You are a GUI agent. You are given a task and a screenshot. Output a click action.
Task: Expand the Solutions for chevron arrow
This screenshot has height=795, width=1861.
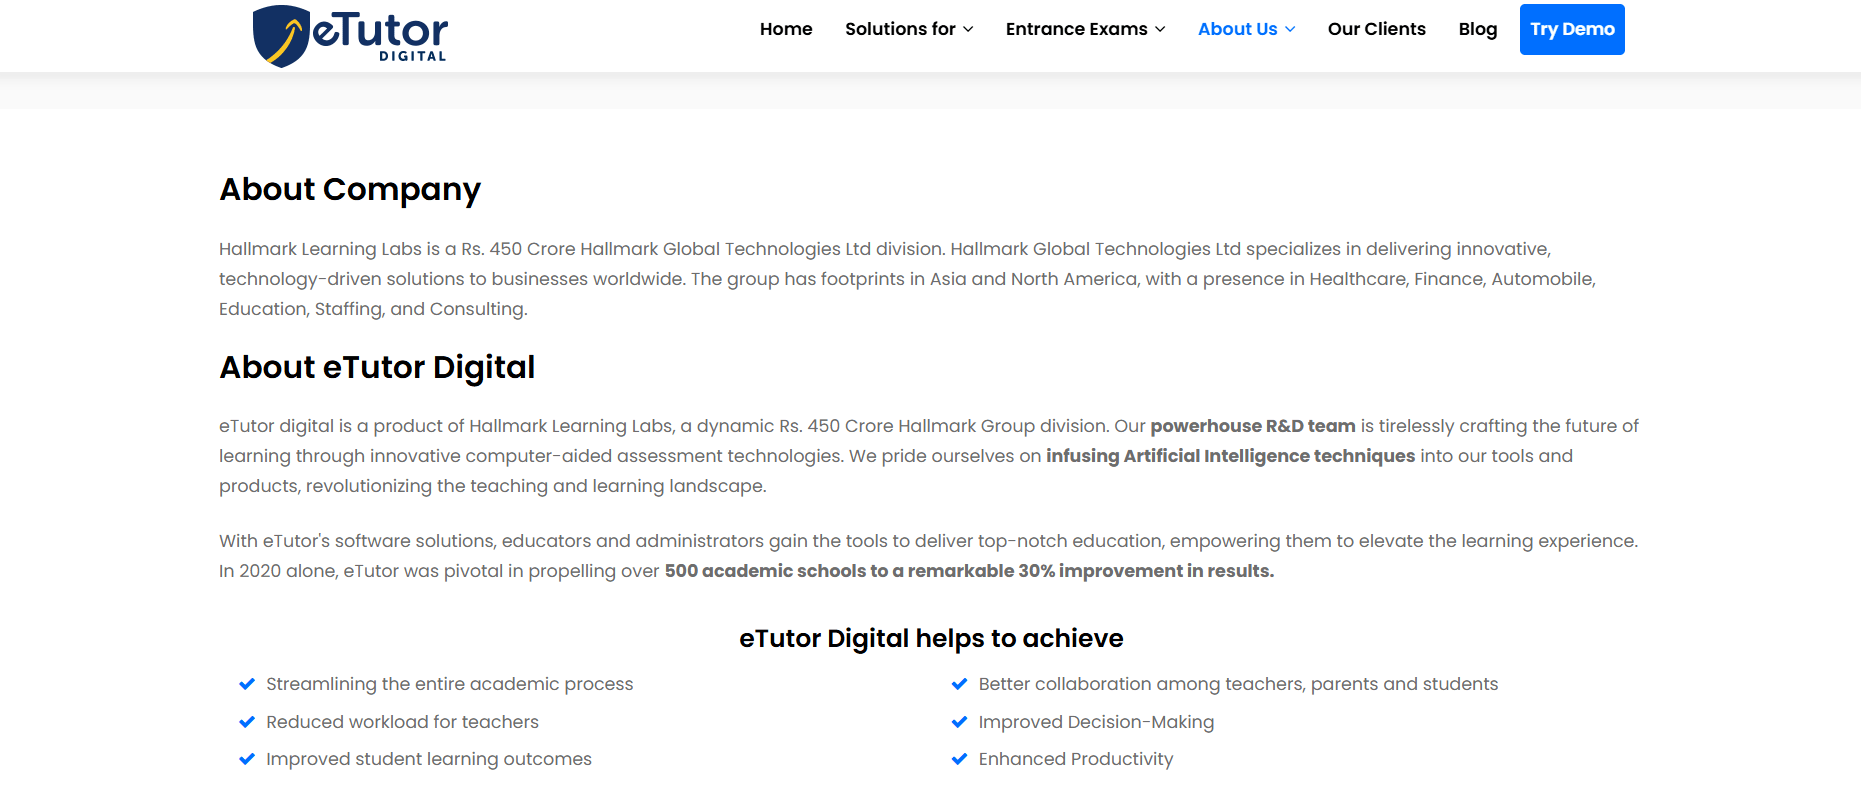[968, 30]
